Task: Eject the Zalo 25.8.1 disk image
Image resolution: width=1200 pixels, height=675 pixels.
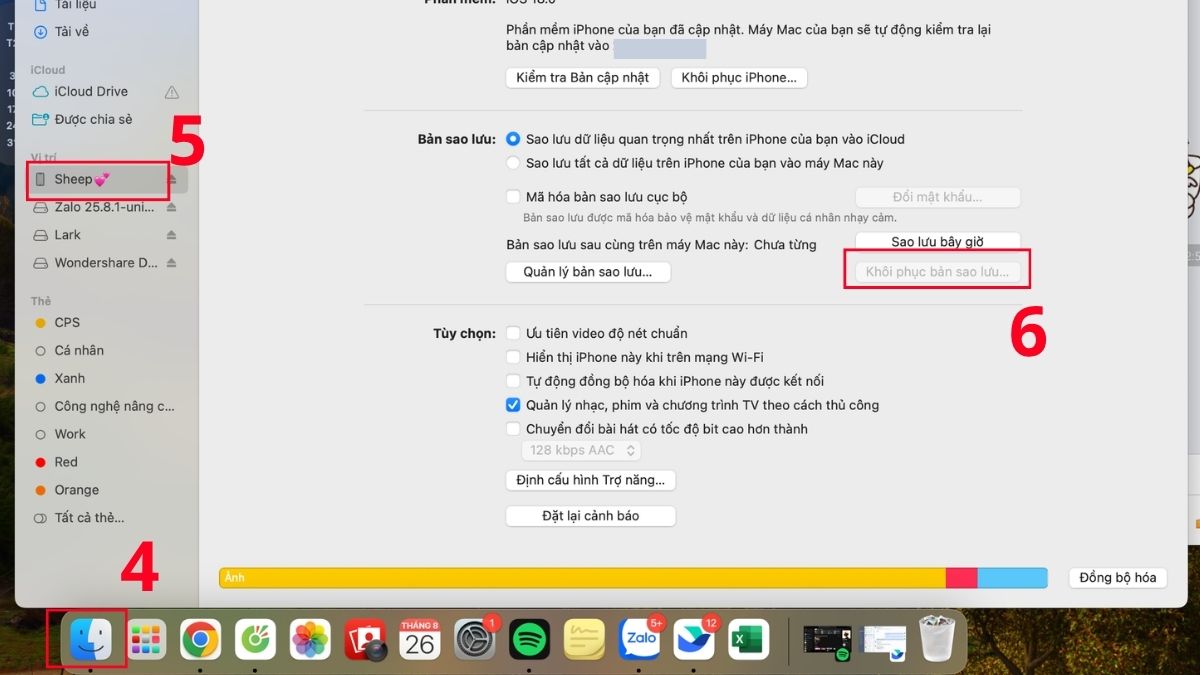Action: click(171, 207)
